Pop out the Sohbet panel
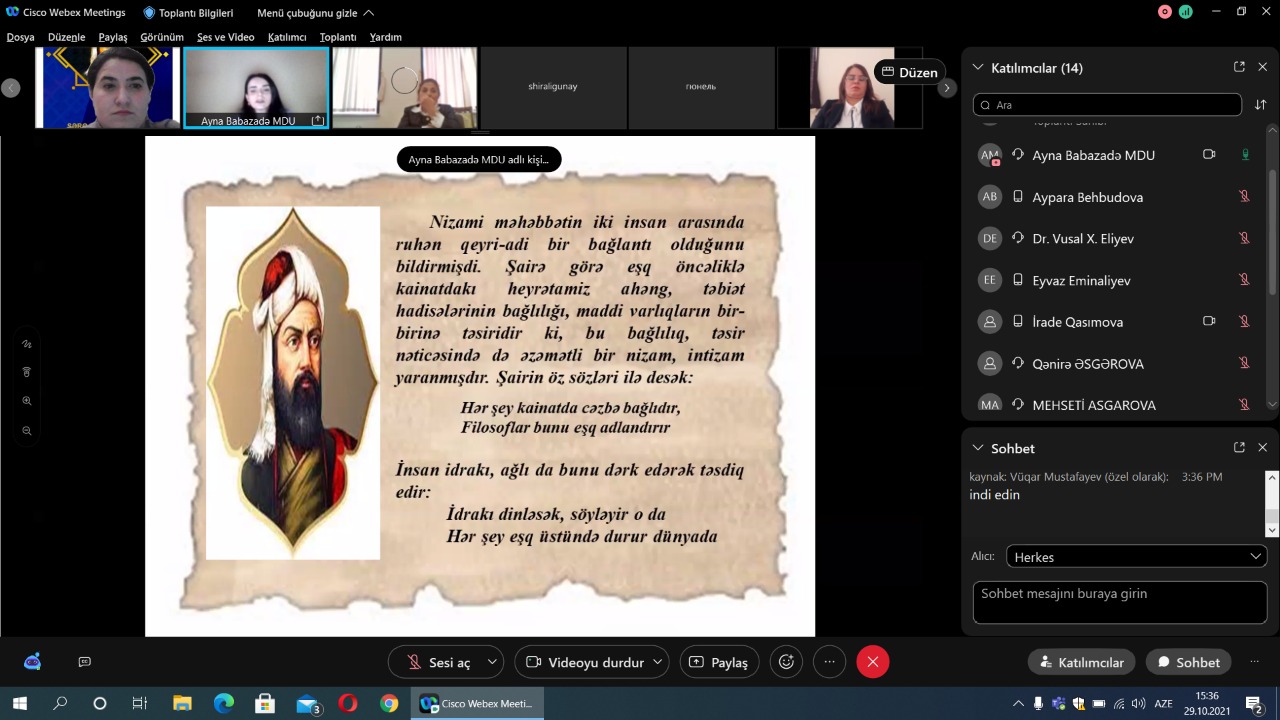The width and height of the screenshot is (1280, 720). [x=1239, y=448]
